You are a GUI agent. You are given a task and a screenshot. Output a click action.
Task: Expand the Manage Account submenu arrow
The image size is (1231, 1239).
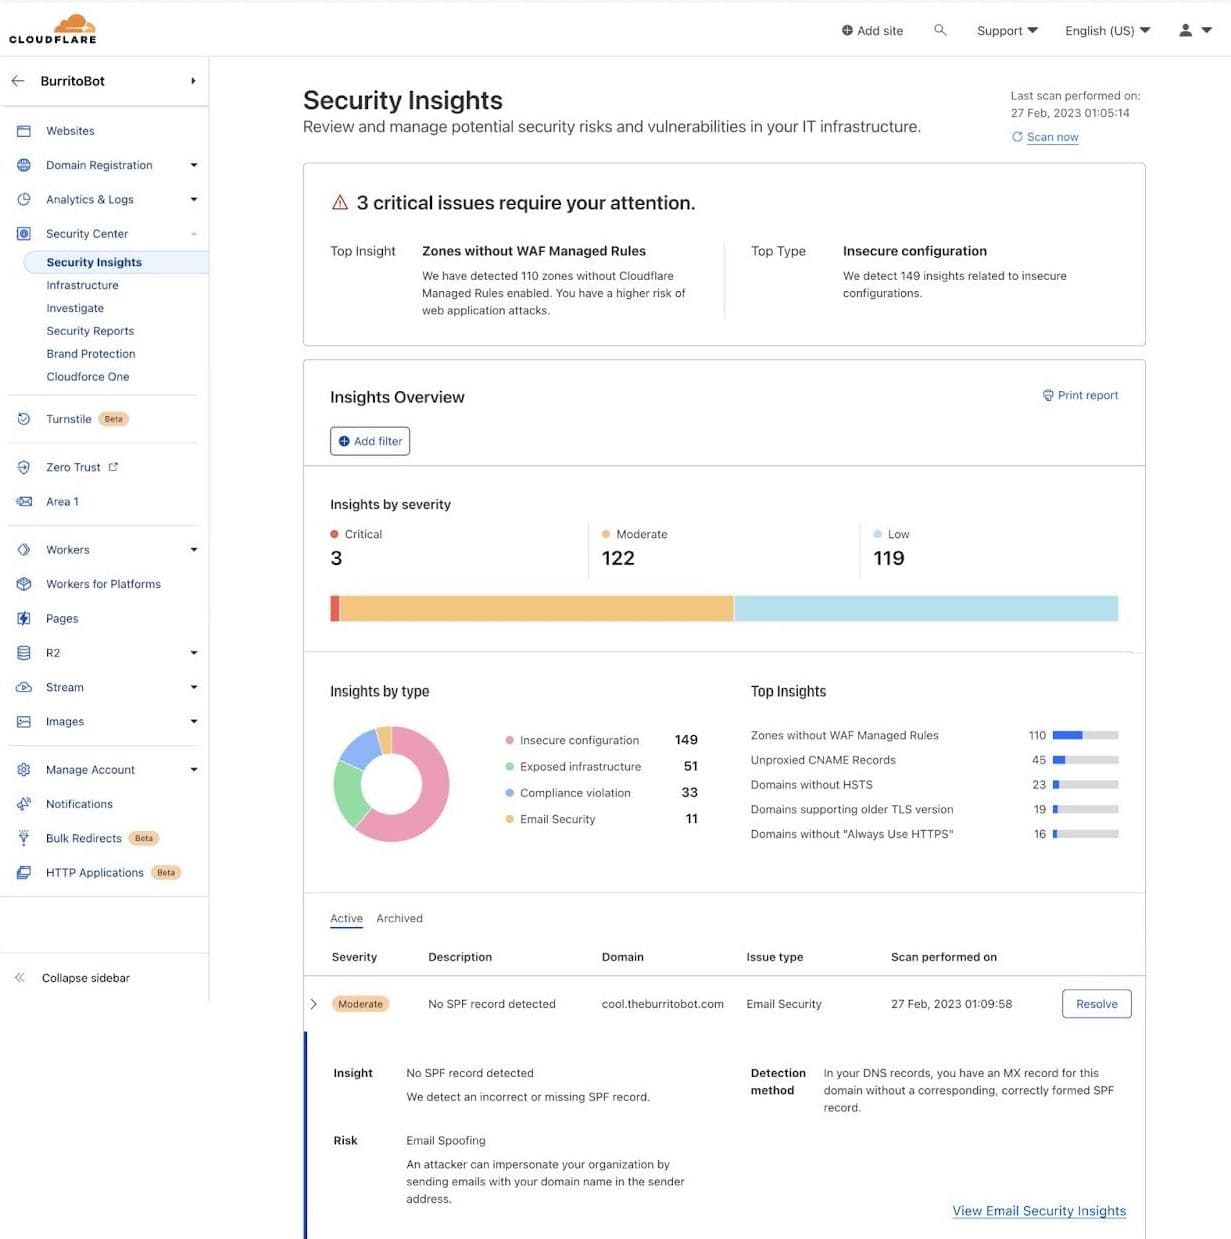tap(194, 770)
